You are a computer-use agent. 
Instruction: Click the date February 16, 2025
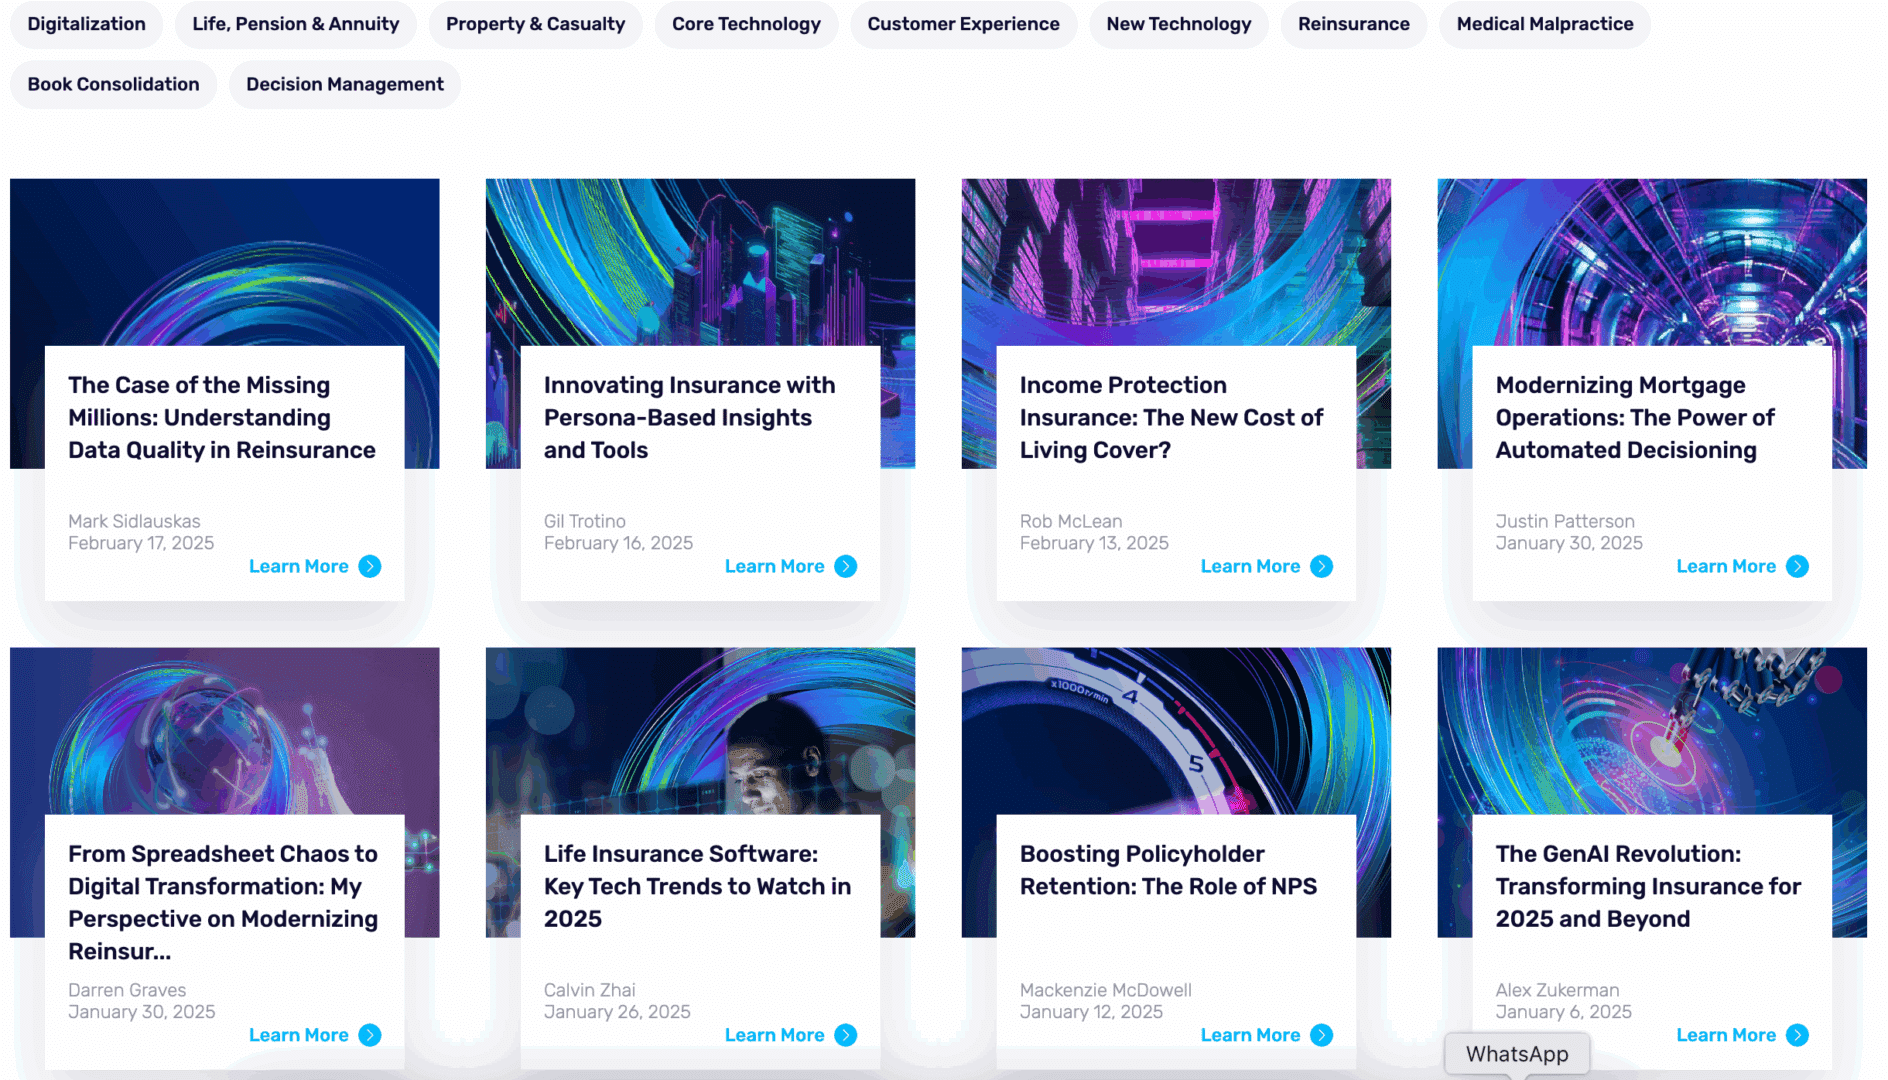[618, 543]
